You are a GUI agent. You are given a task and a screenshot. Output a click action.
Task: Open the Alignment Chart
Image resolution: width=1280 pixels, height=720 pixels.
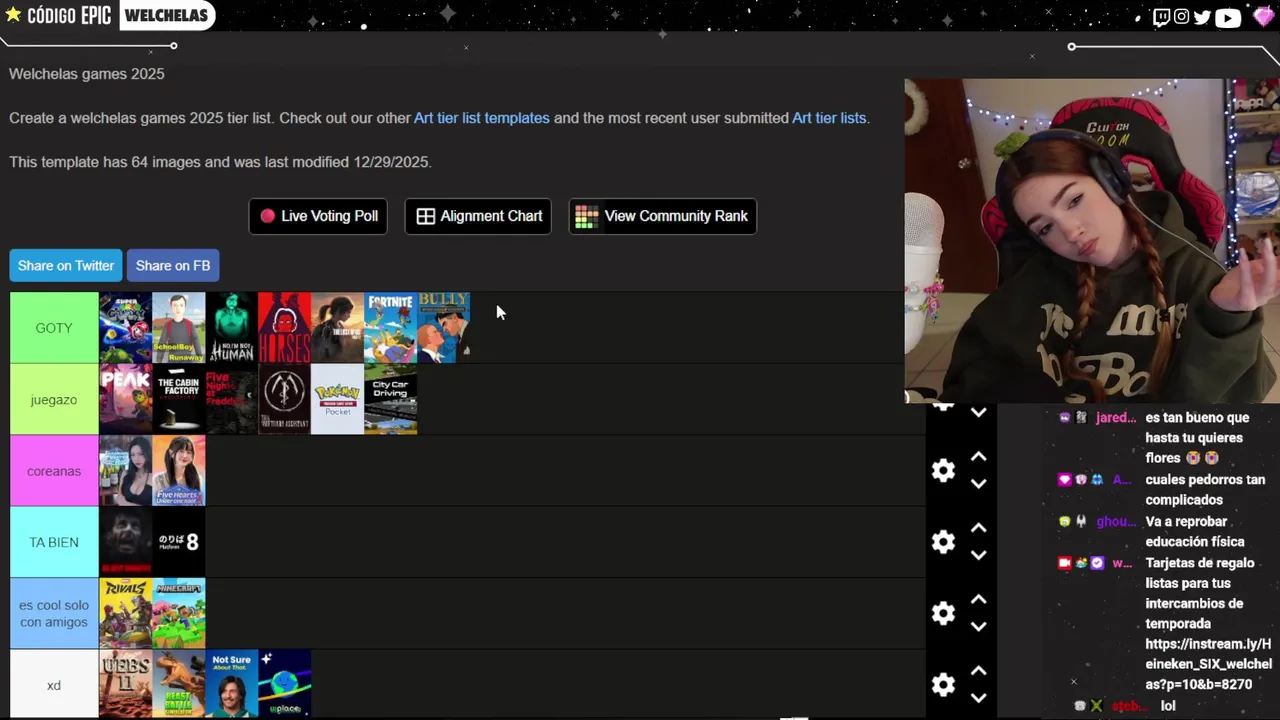(478, 216)
